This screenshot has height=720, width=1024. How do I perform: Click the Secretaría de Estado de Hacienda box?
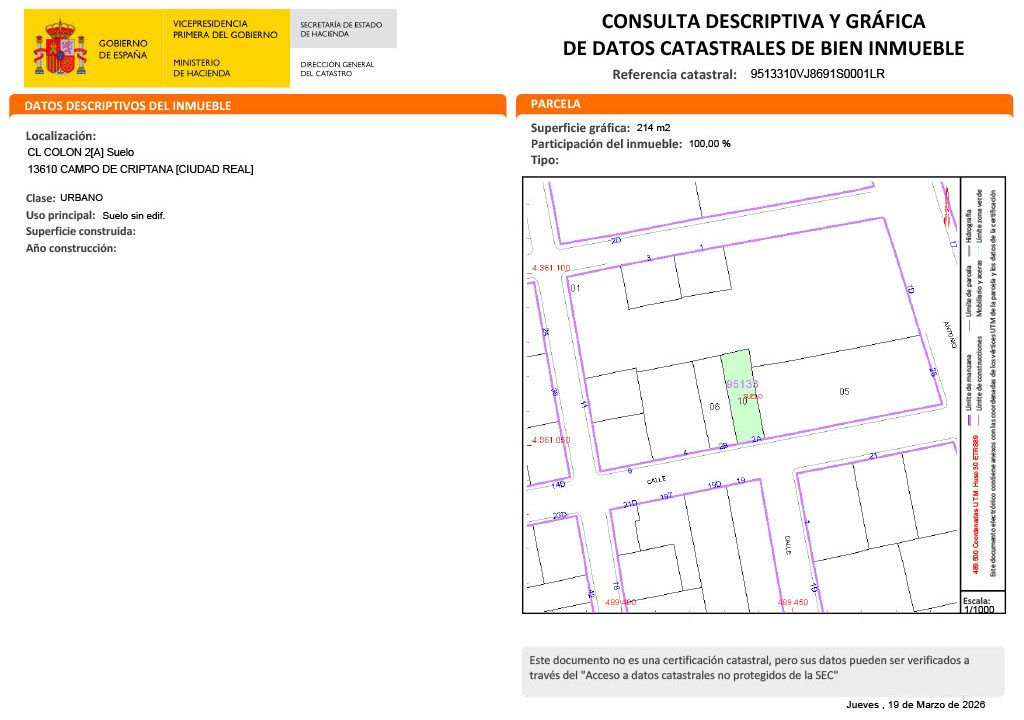point(342,29)
